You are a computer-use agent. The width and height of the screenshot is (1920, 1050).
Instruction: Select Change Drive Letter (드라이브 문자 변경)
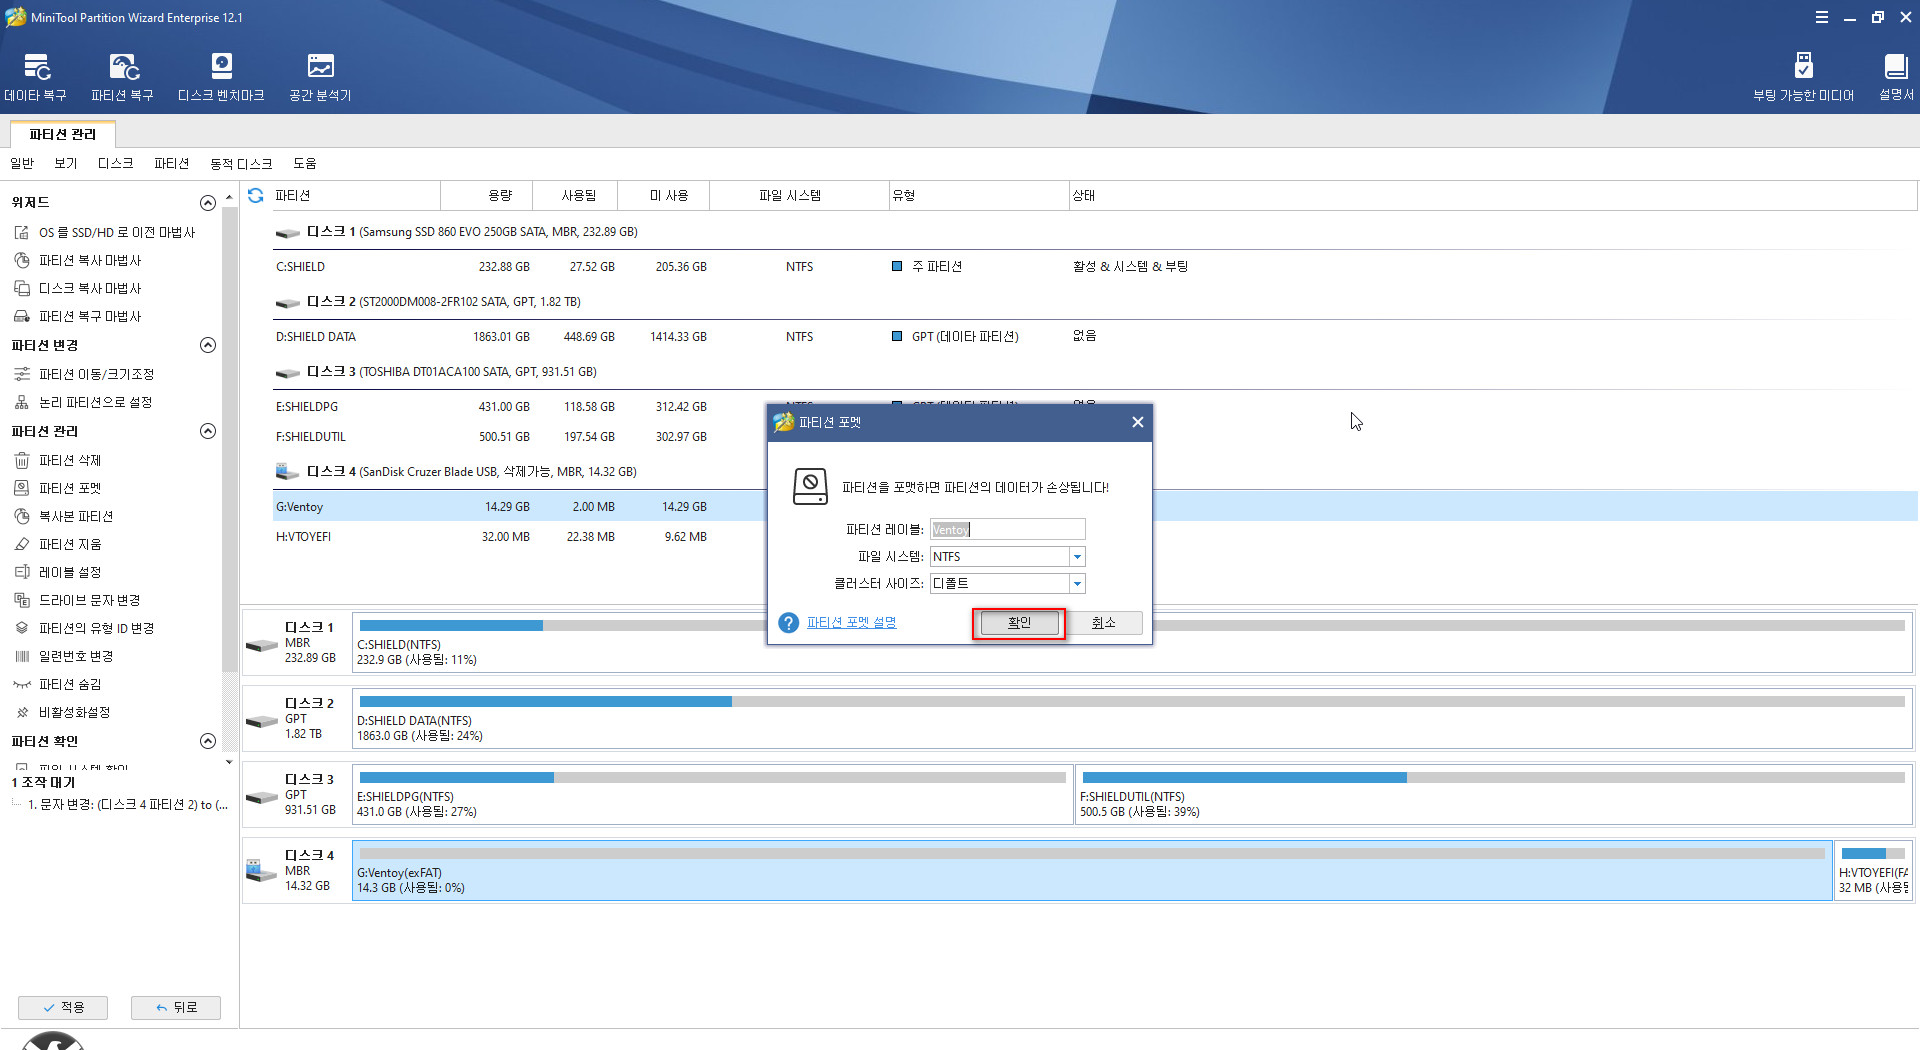(x=89, y=600)
